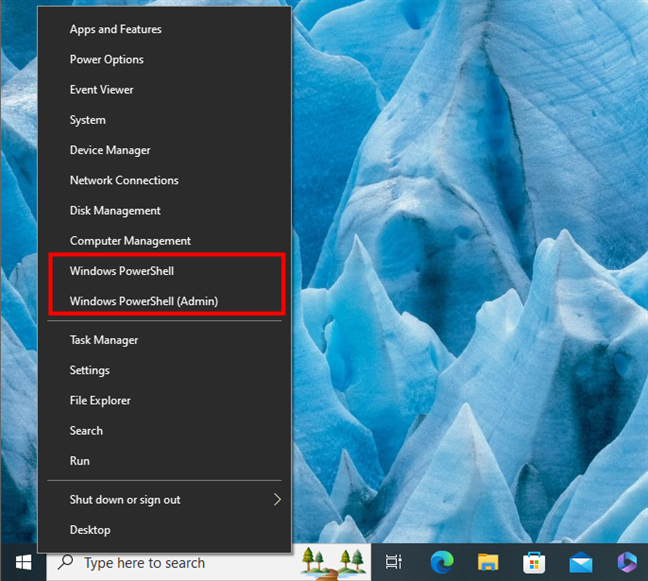This screenshot has height=581, width=648.
Task: Launch Windows PowerShell (Admin)
Action: click(x=164, y=301)
